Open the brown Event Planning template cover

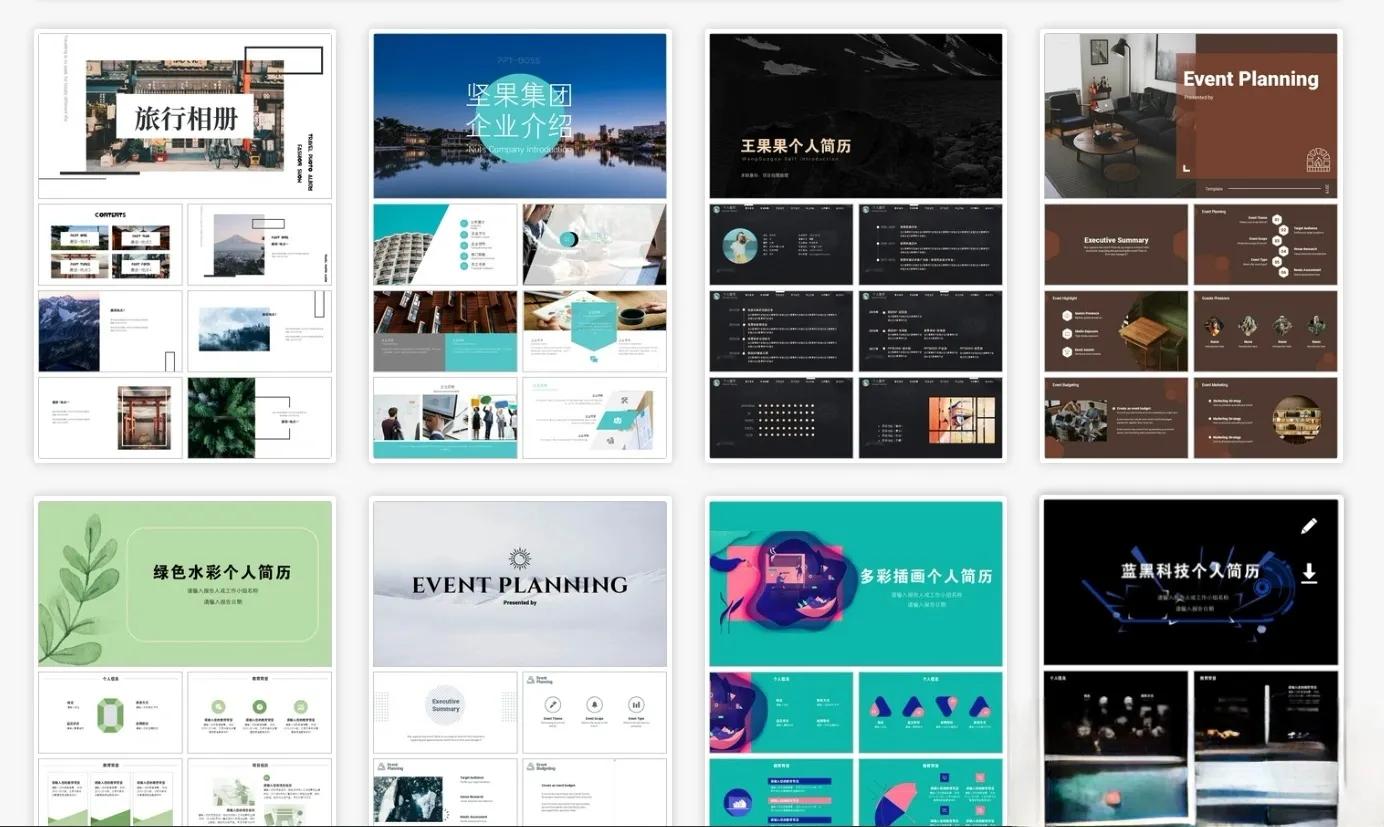click(1191, 116)
